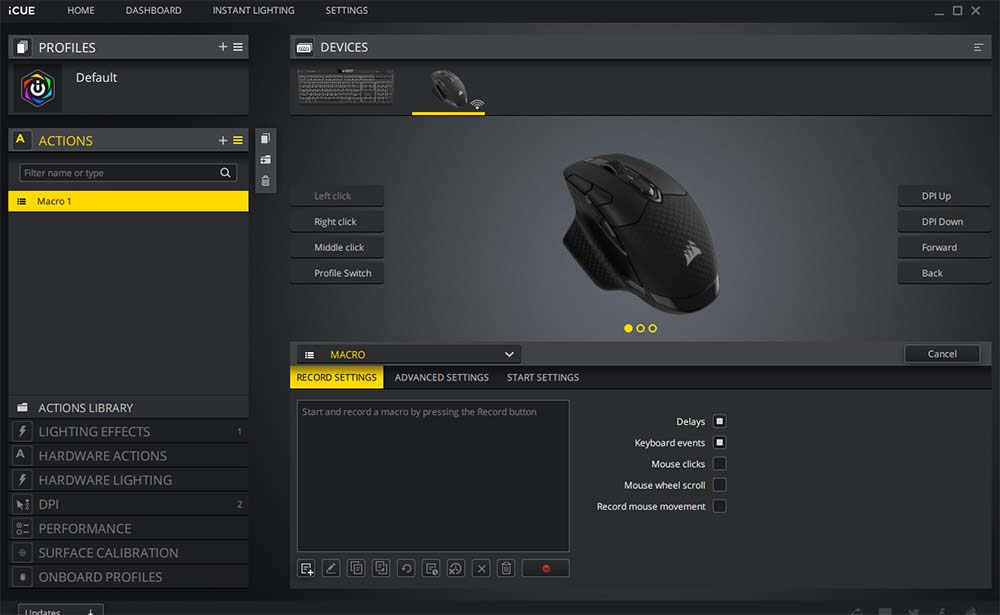Click the X clear icon in macro toolbar
The image size is (1000, 615).
click(481, 568)
